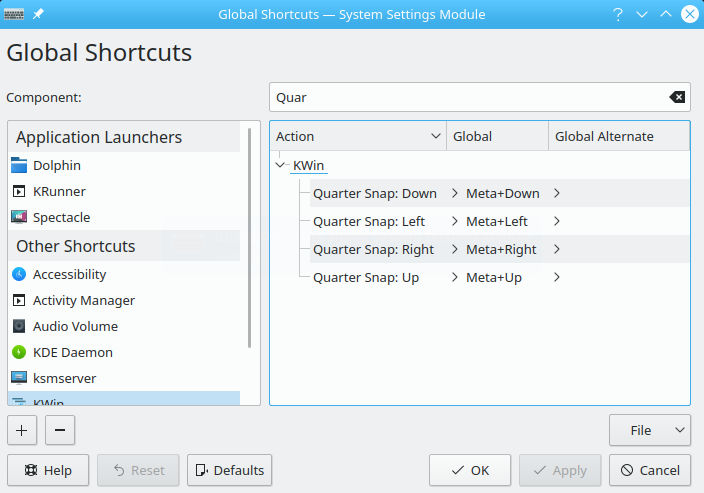
Task: Select the ksmserver component label
Action: coord(65,379)
